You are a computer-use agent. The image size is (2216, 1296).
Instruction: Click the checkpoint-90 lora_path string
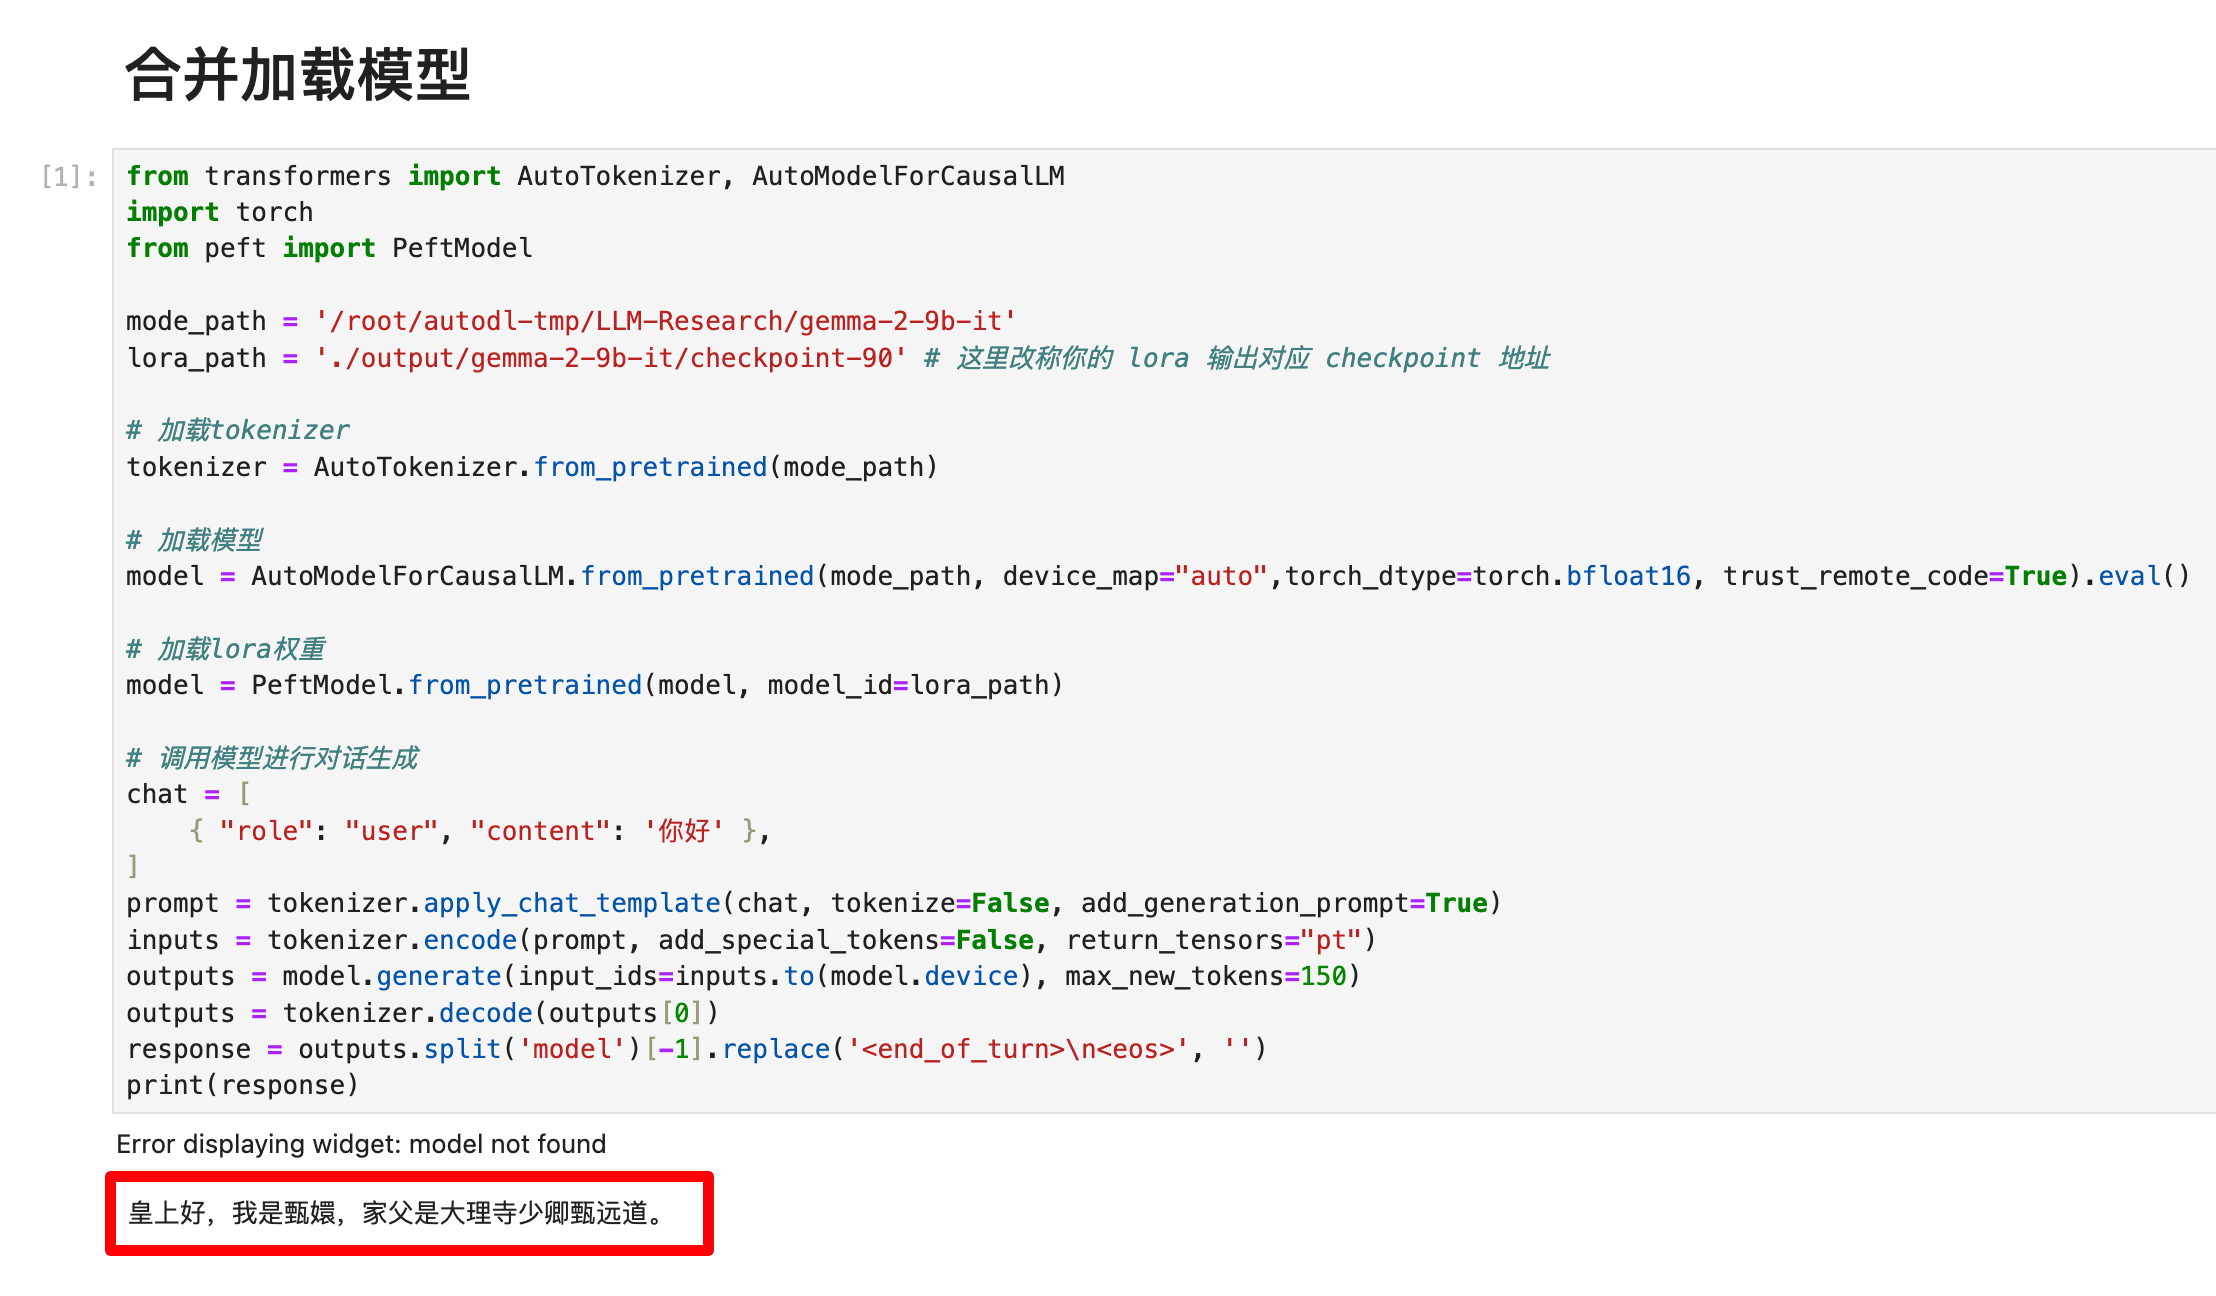pyautogui.click(x=610, y=358)
